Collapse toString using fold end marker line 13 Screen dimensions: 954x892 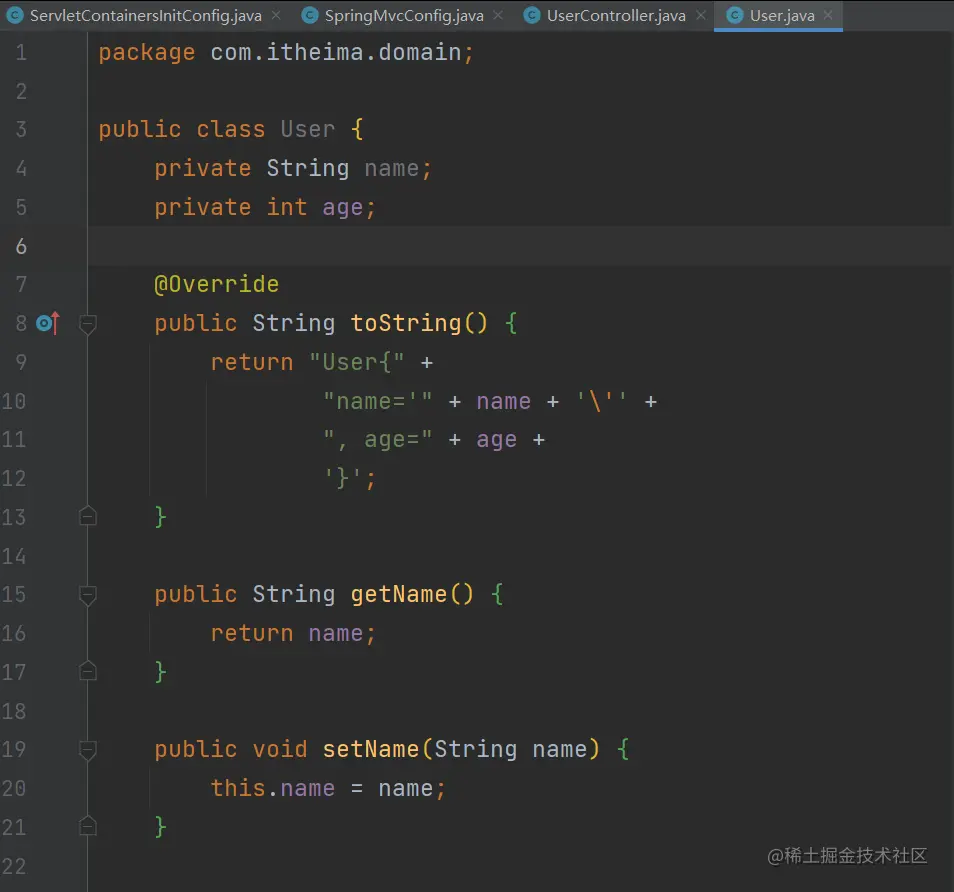tap(88, 516)
